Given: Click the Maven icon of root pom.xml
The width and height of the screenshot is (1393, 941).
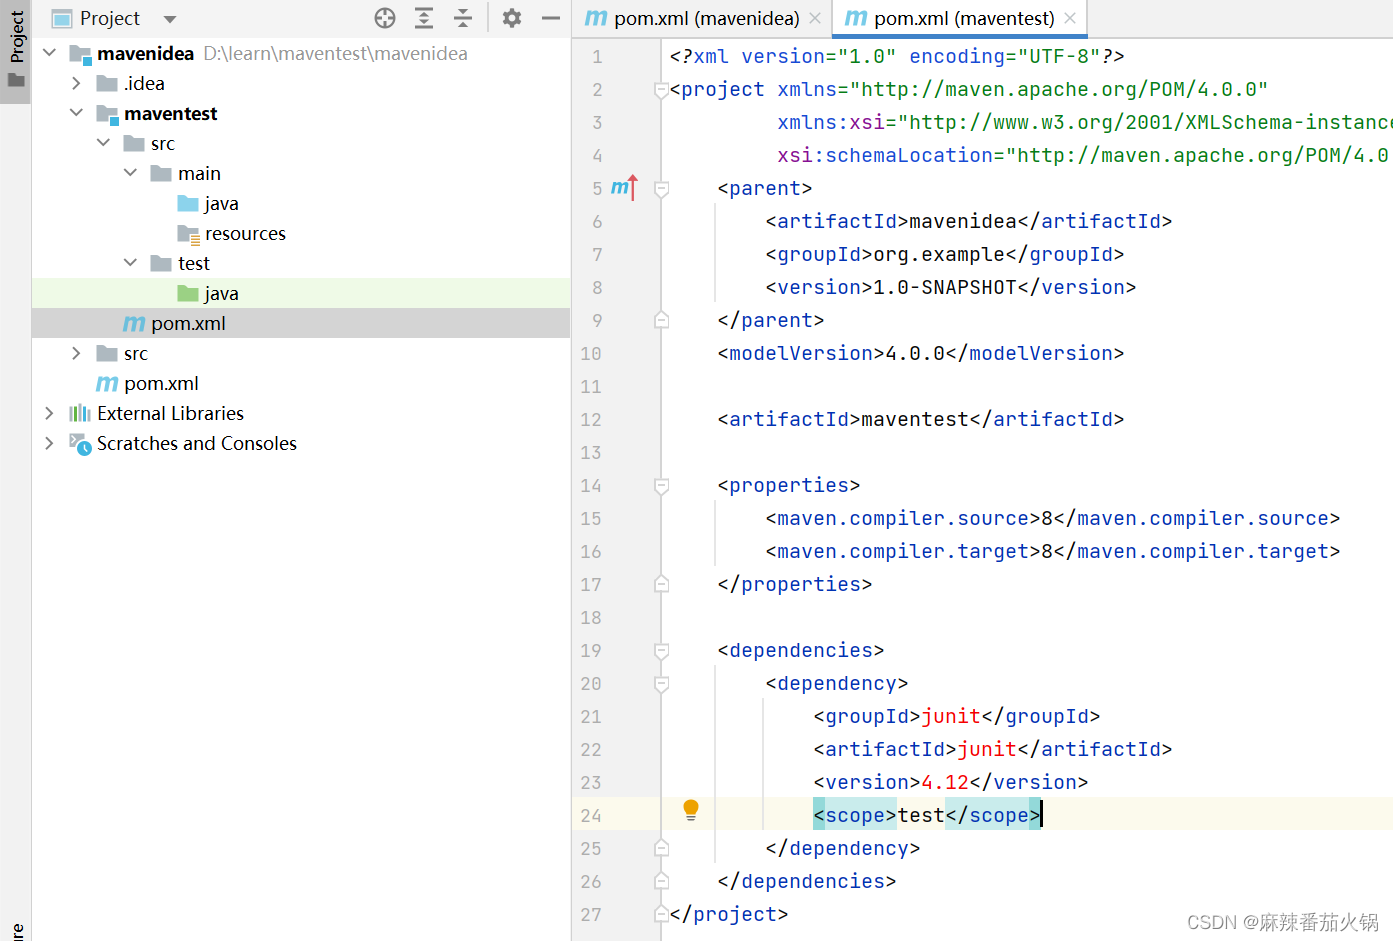Looking at the screenshot, I should tap(107, 383).
